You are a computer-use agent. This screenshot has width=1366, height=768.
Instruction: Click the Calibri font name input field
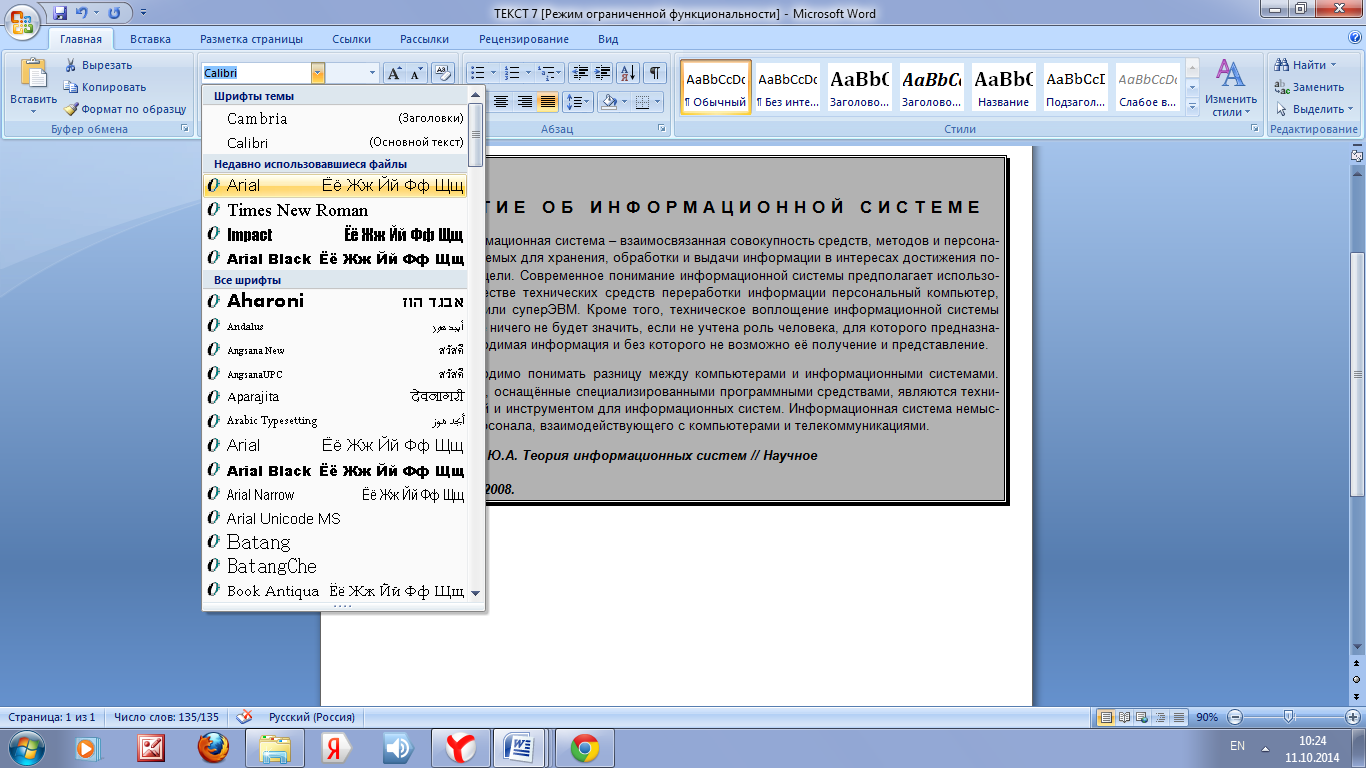point(256,73)
